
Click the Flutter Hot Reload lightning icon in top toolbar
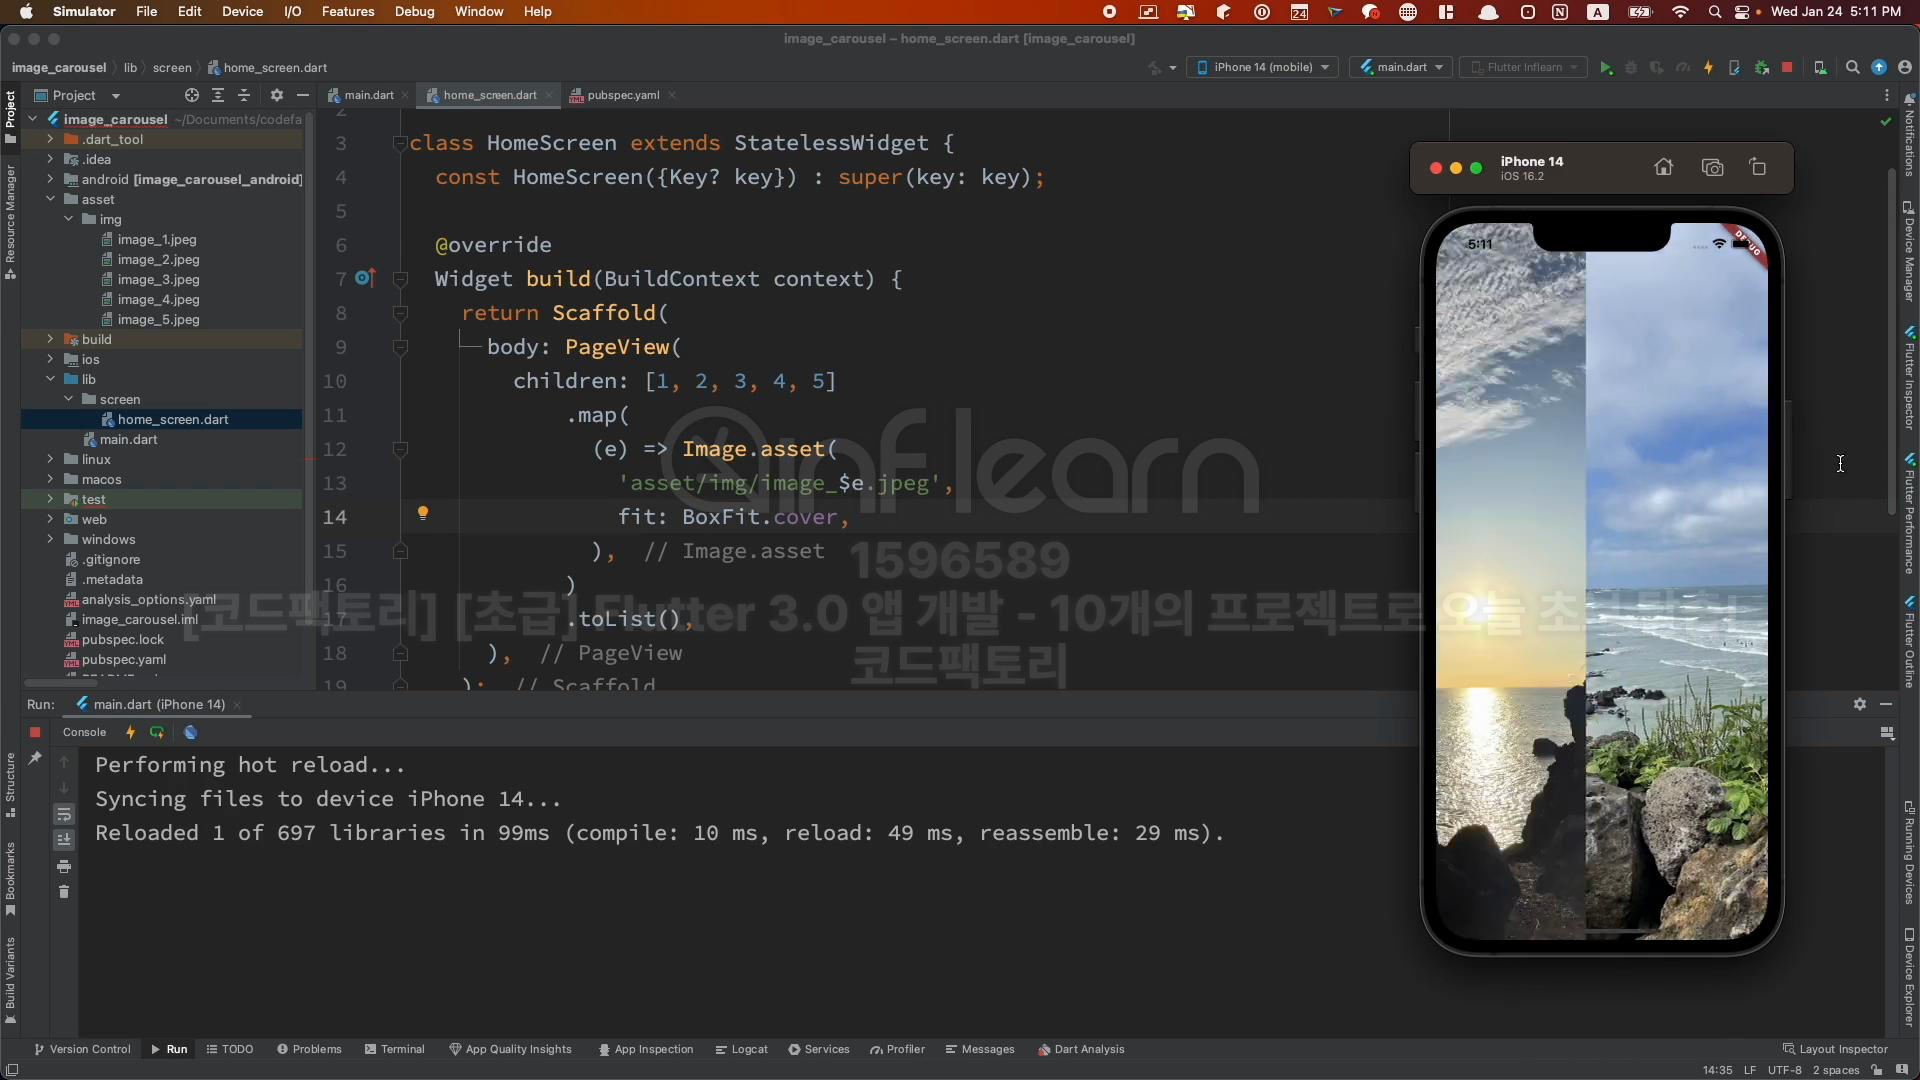pyautogui.click(x=1708, y=68)
